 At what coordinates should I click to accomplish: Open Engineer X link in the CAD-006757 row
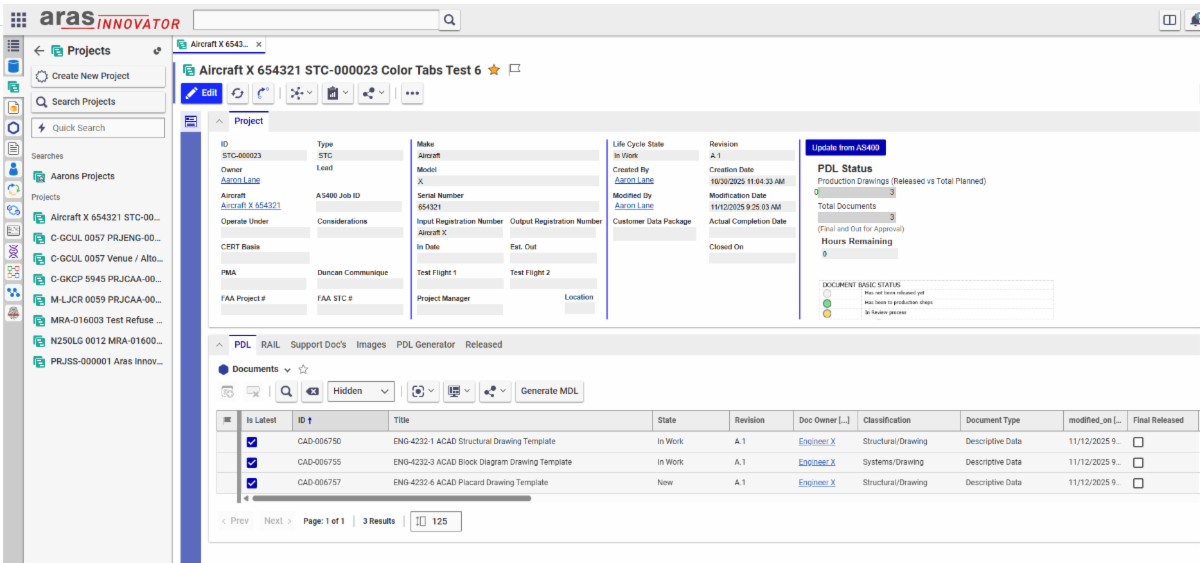(817, 483)
